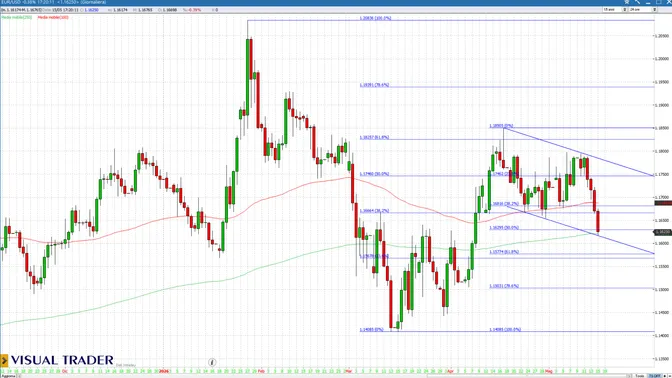Minimize the chart window

tap(648, 2)
